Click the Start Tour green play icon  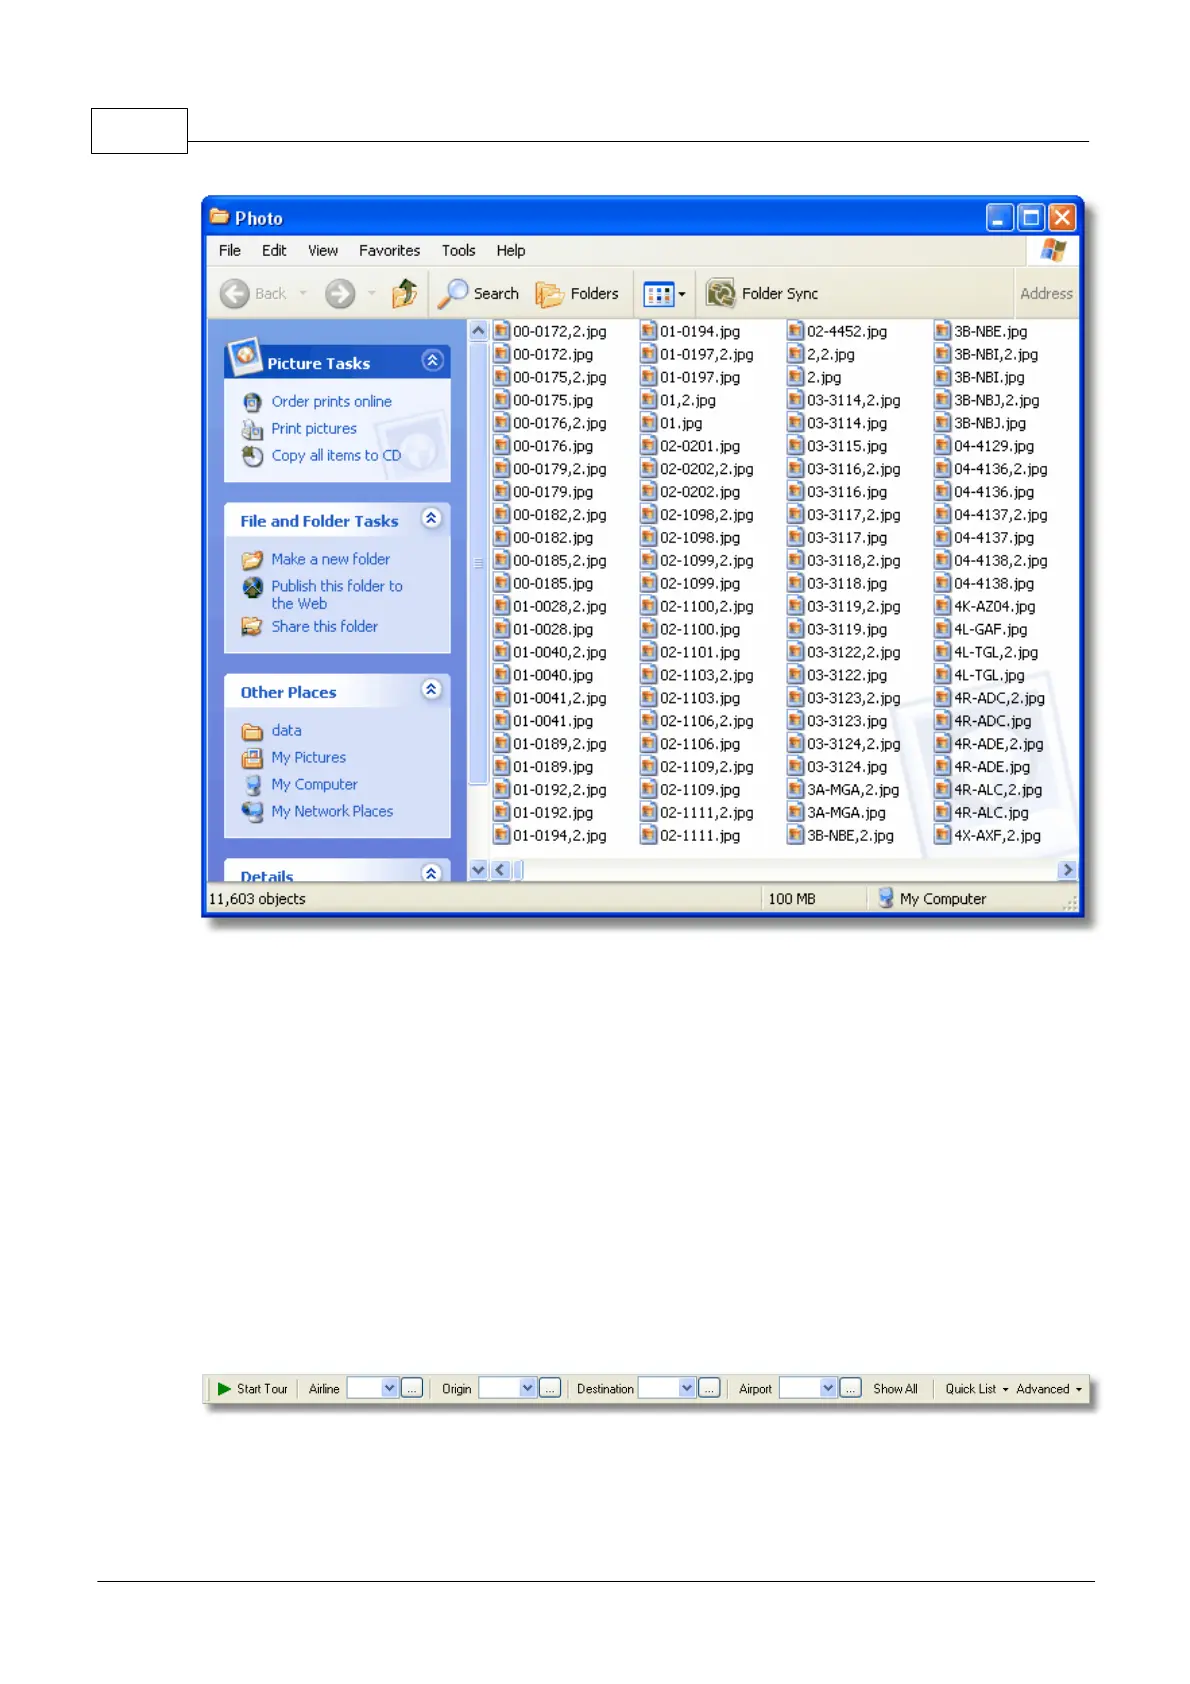pyautogui.click(x=224, y=1388)
